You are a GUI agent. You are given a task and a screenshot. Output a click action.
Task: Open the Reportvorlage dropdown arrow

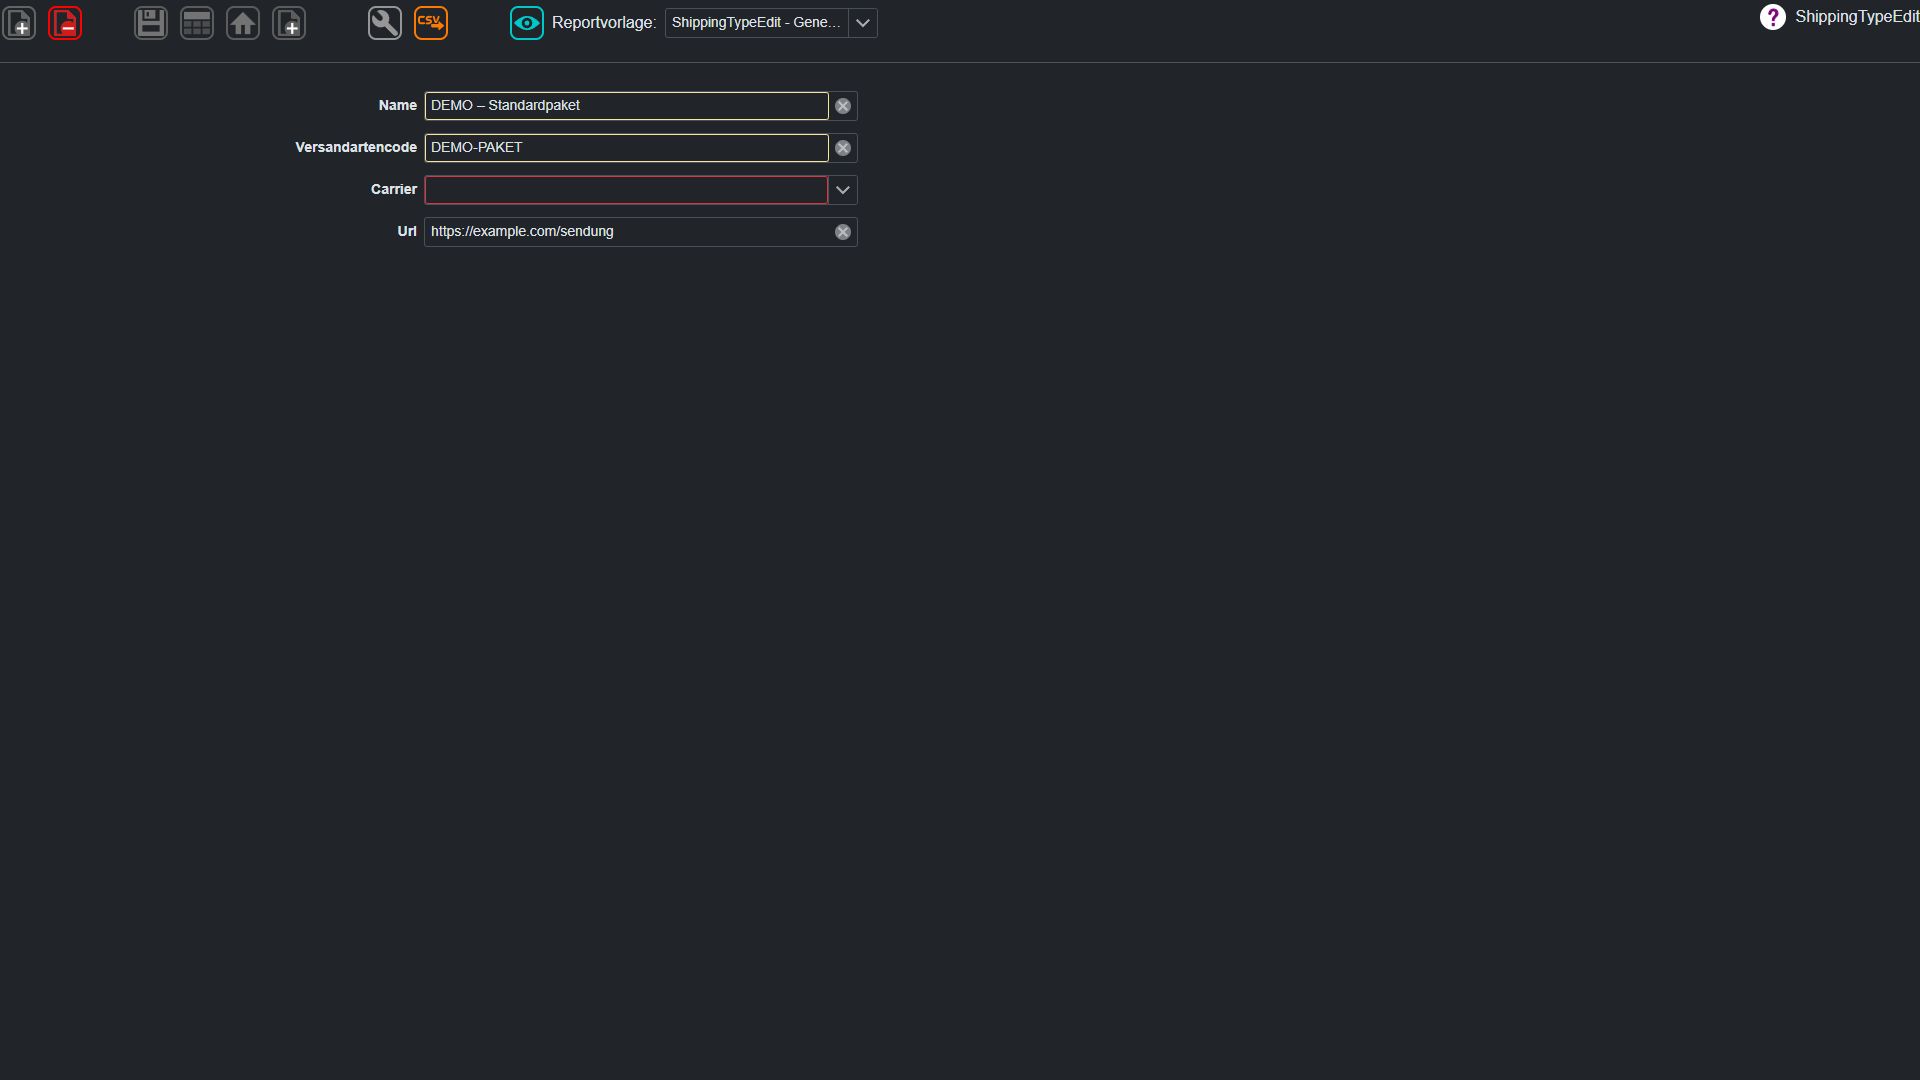(863, 23)
